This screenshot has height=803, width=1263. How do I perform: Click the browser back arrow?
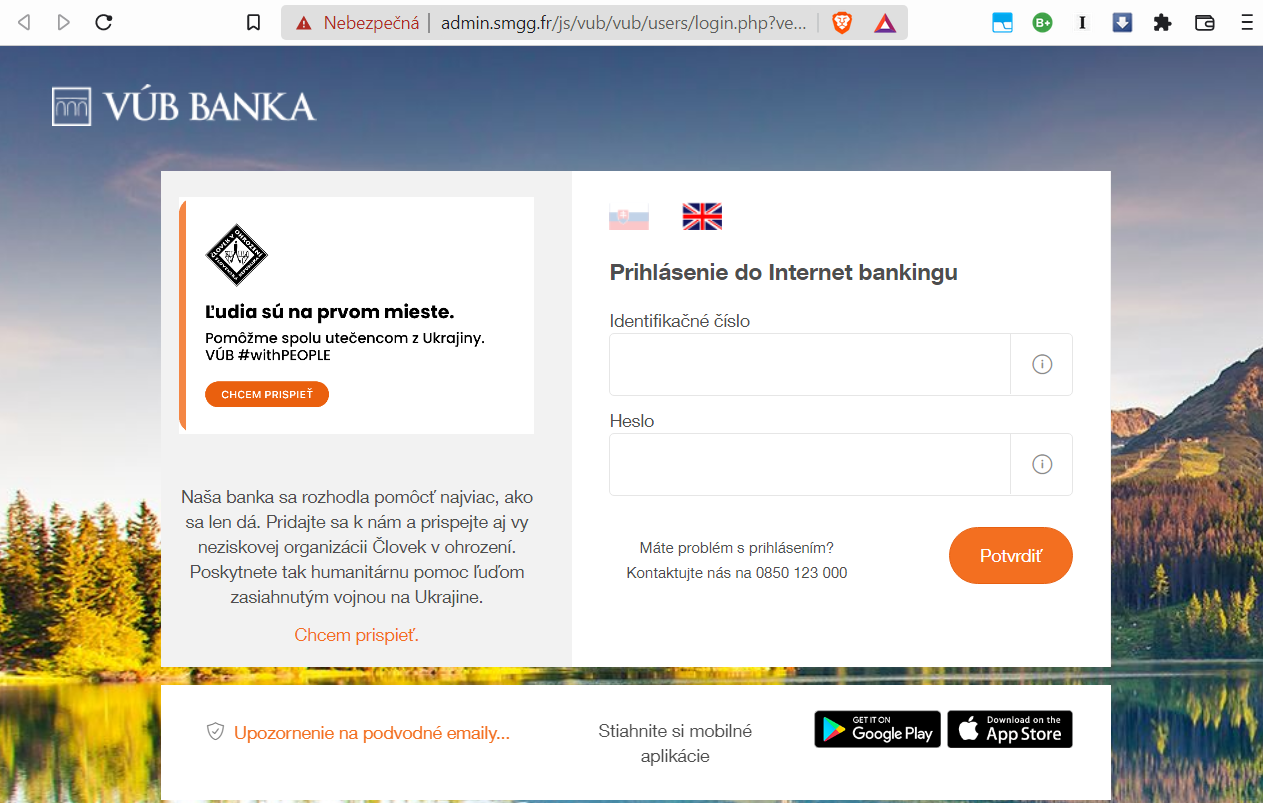point(25,22)
